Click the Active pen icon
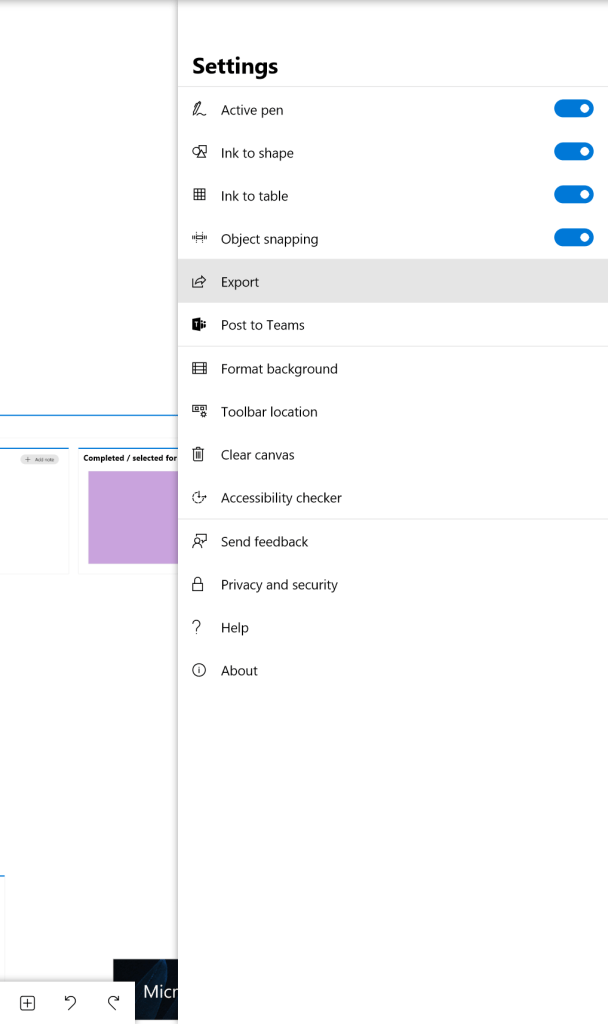 pos(199,110)
